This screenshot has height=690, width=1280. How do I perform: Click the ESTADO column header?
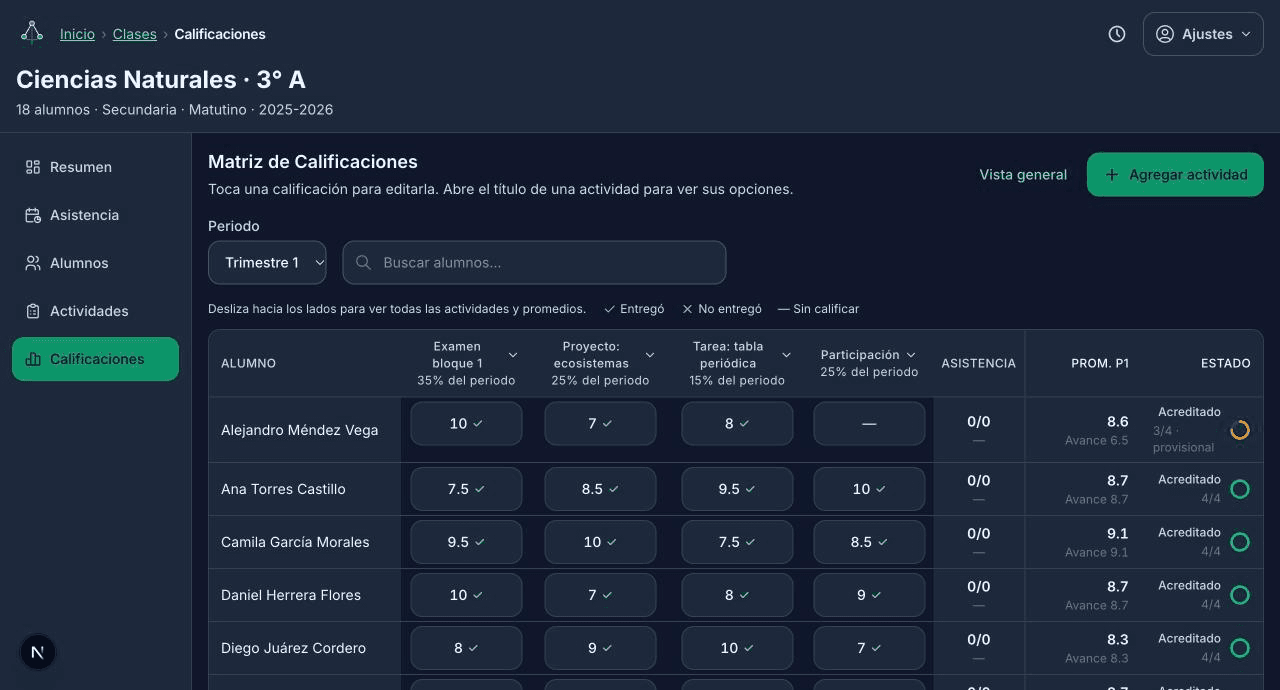[x=1226, y=363]
